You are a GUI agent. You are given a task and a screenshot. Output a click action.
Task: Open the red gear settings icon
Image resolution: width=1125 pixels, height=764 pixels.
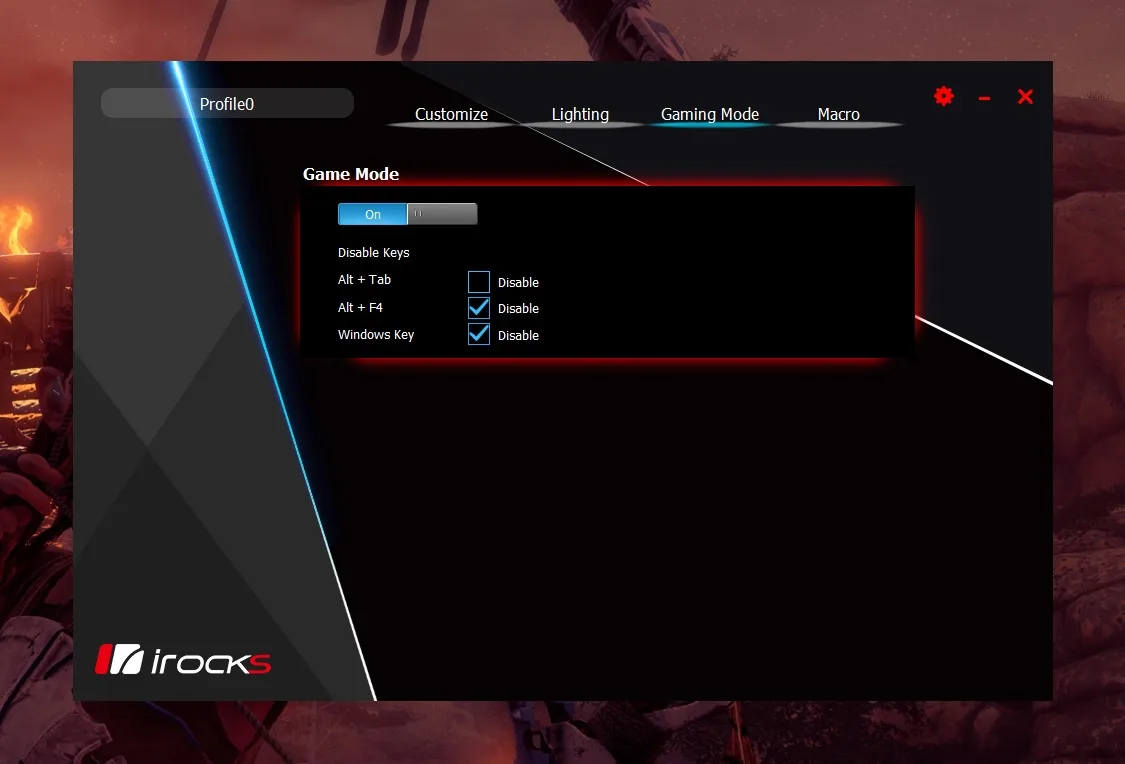[943, 96]
